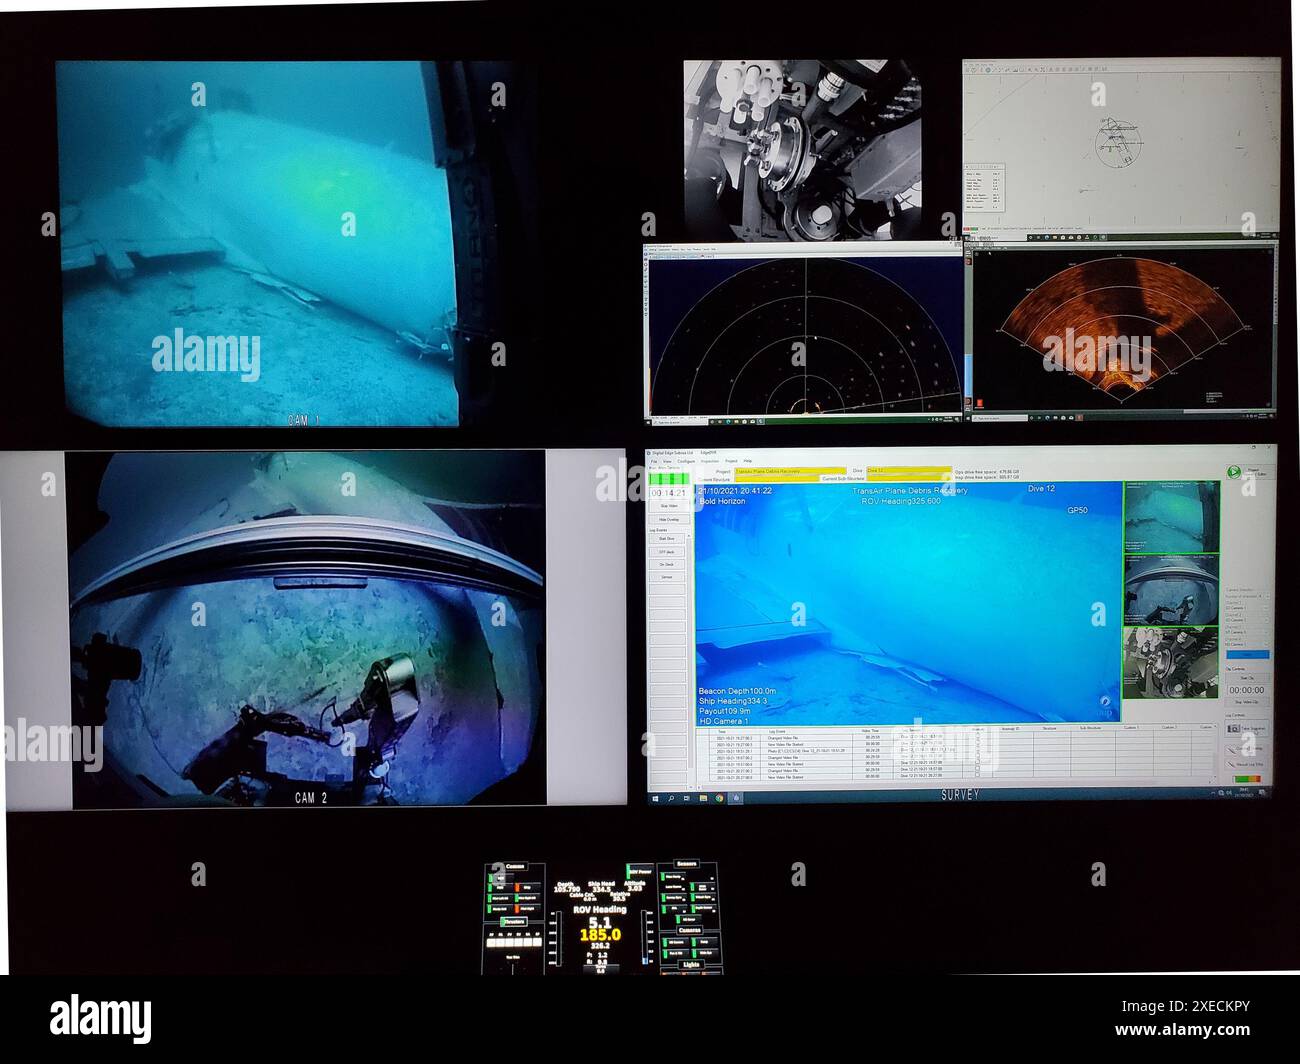Click the Lights heading on control panel
Viewport: 1300px width, 1064px height.
click(690, 964)
